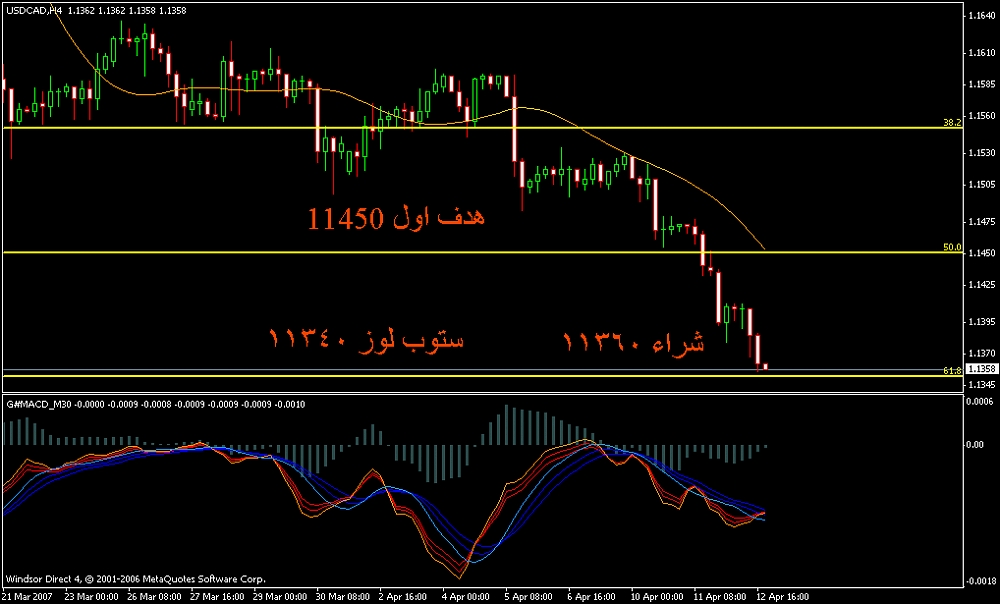Click the USDCAD,H4 chart title text
Screen dimensions: 1000x604
click(34, 10)
